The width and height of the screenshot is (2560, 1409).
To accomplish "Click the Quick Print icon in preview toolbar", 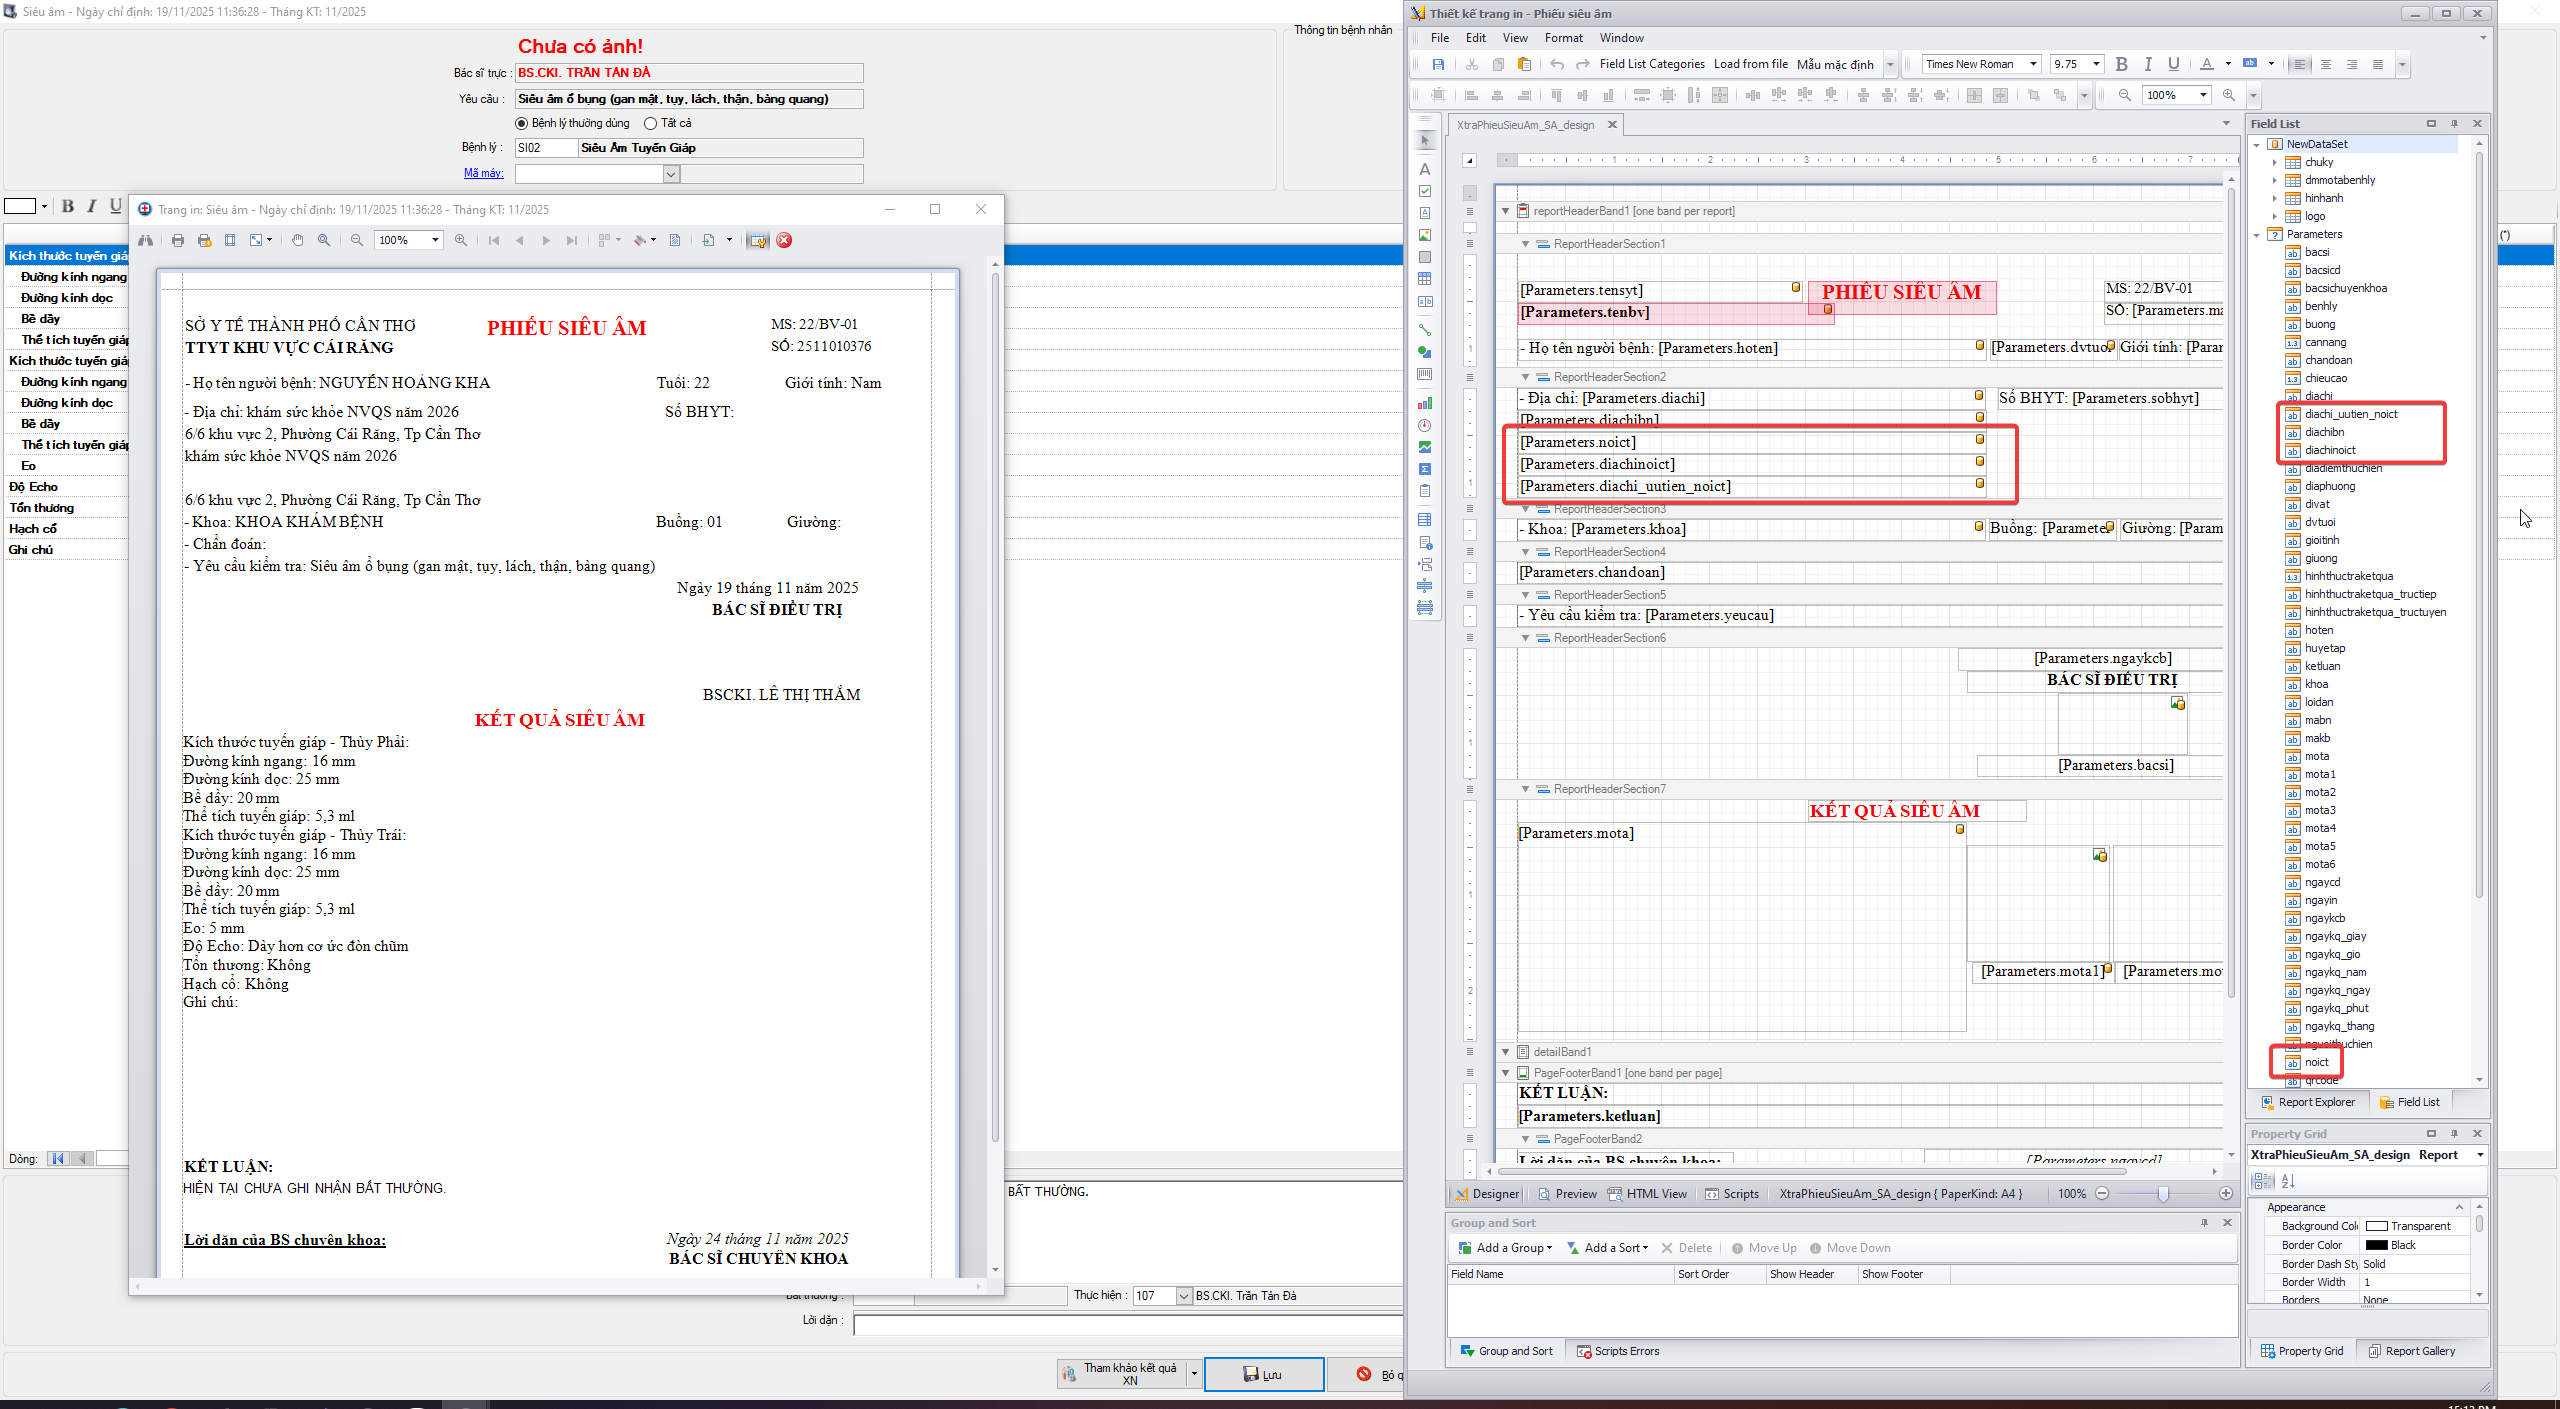I will tap(204, 240).
